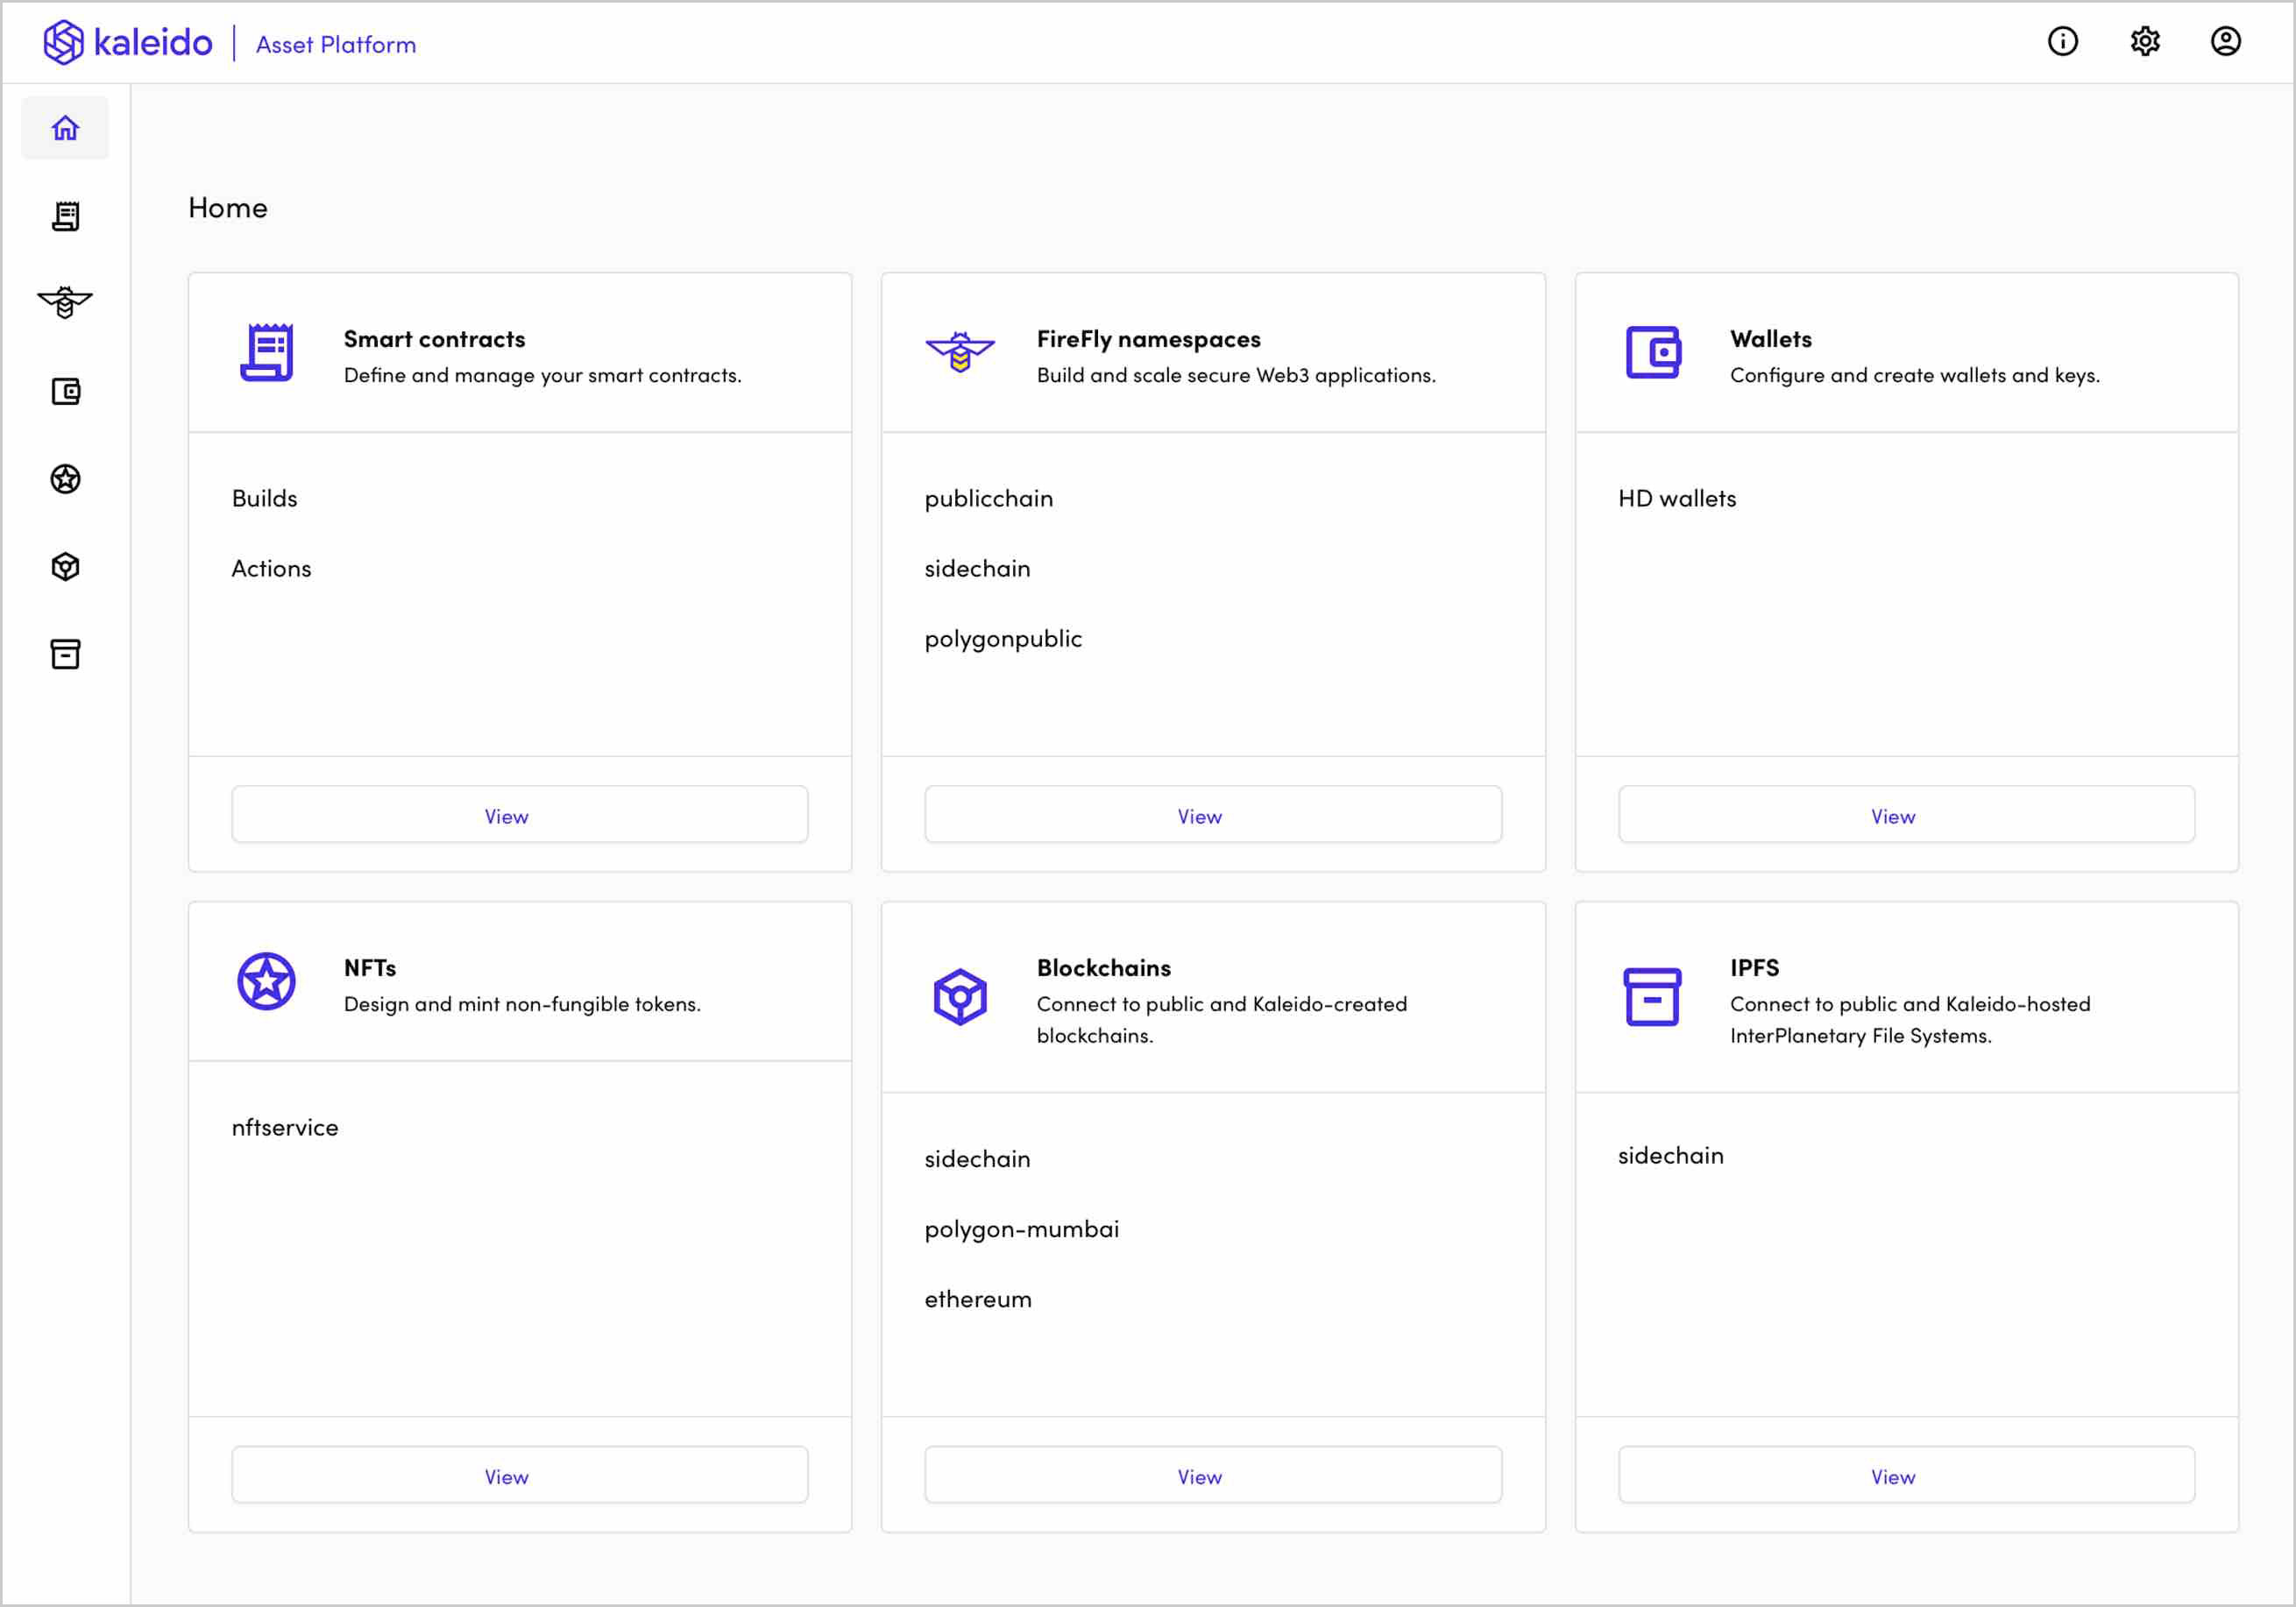This screenshot has height=1607, width=2296.
Task: Select the Wallets sidebar icon
Action: click(64, 391)
